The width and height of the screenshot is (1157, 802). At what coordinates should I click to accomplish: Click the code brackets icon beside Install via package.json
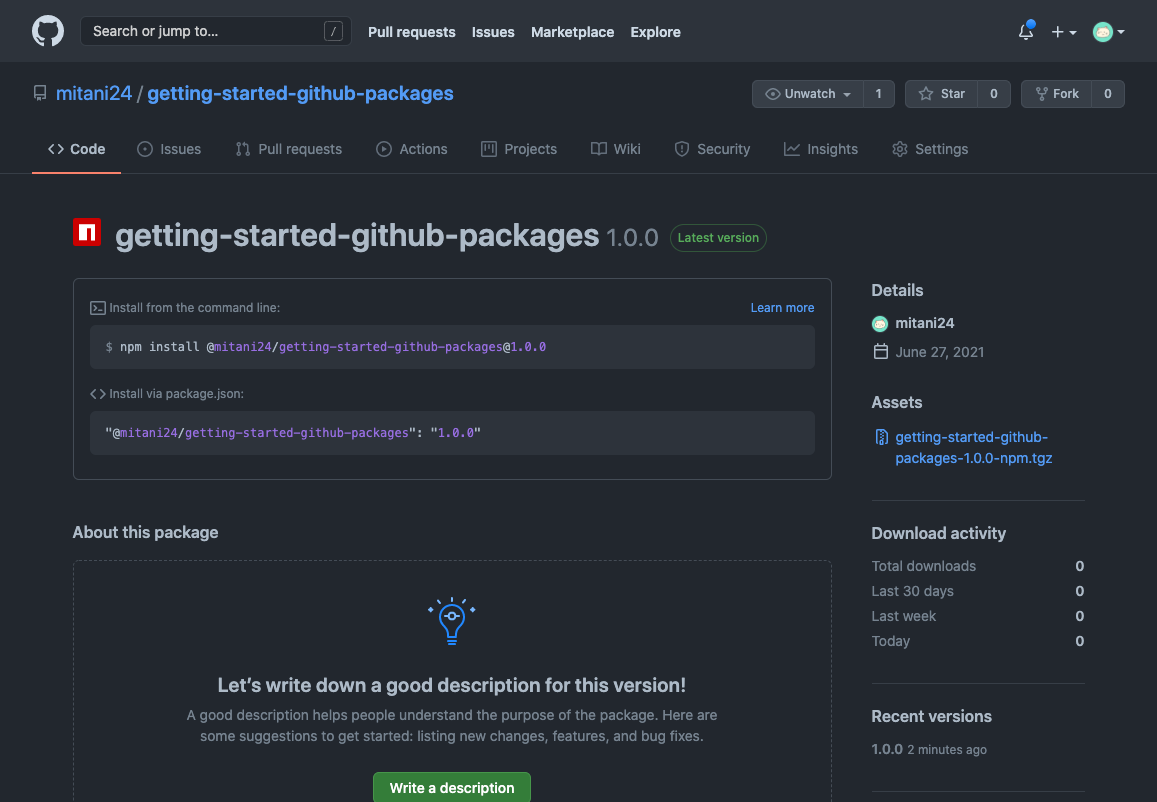pos(97,394)
